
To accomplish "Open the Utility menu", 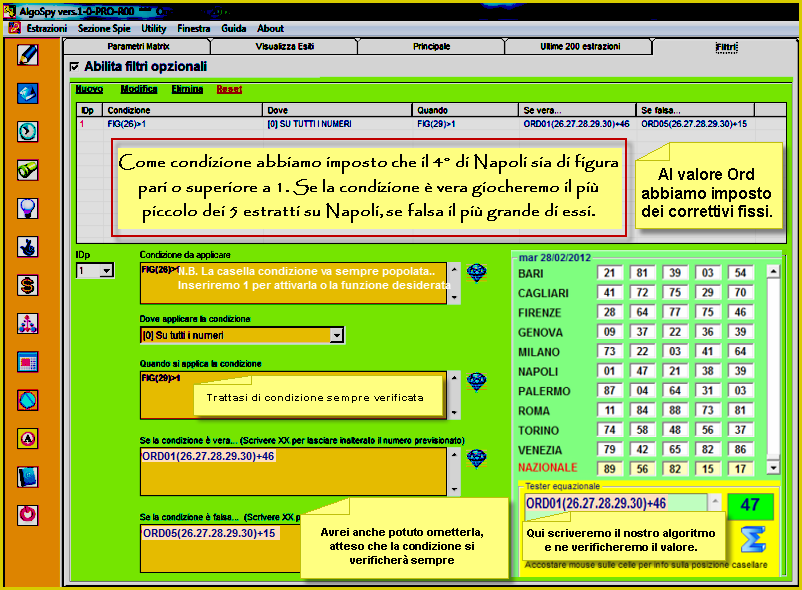I will click(153, 29).
